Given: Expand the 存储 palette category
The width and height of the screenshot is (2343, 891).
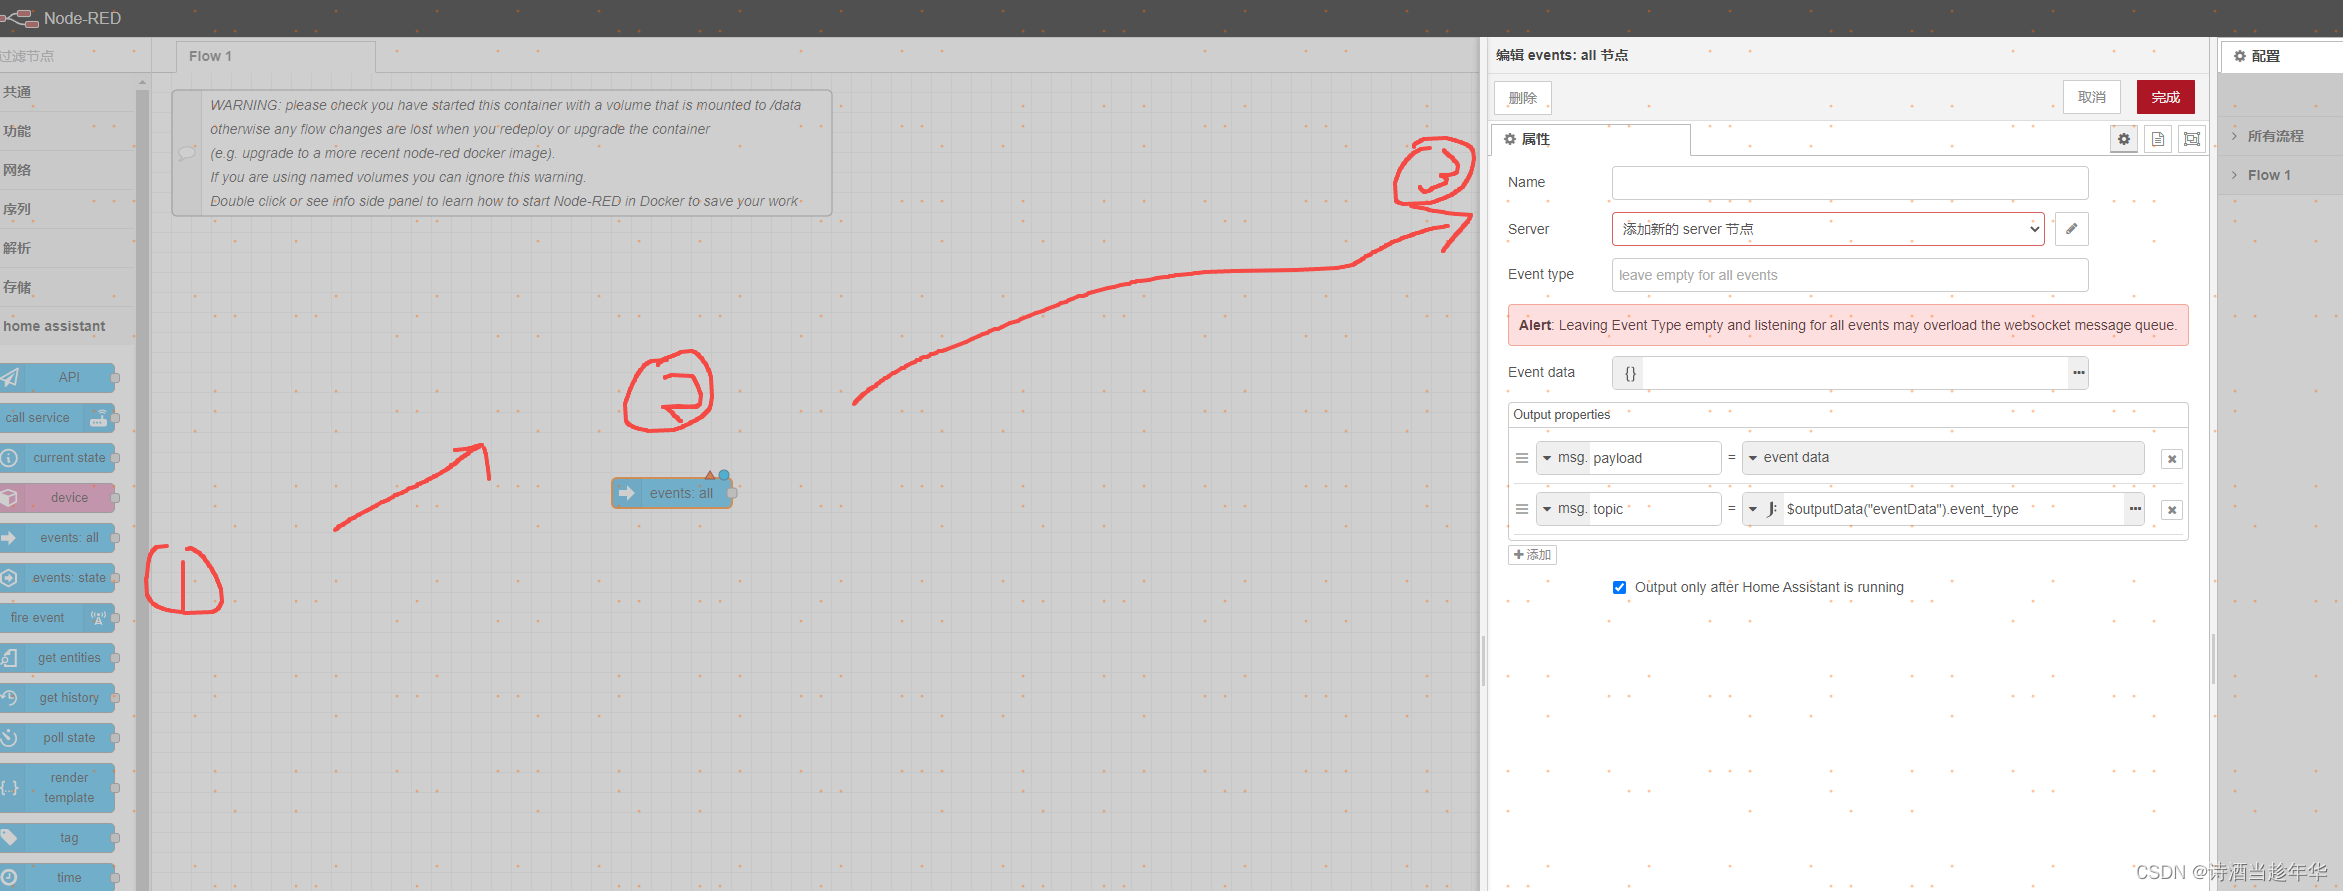Looking at the screenshot, I should 67,287.
